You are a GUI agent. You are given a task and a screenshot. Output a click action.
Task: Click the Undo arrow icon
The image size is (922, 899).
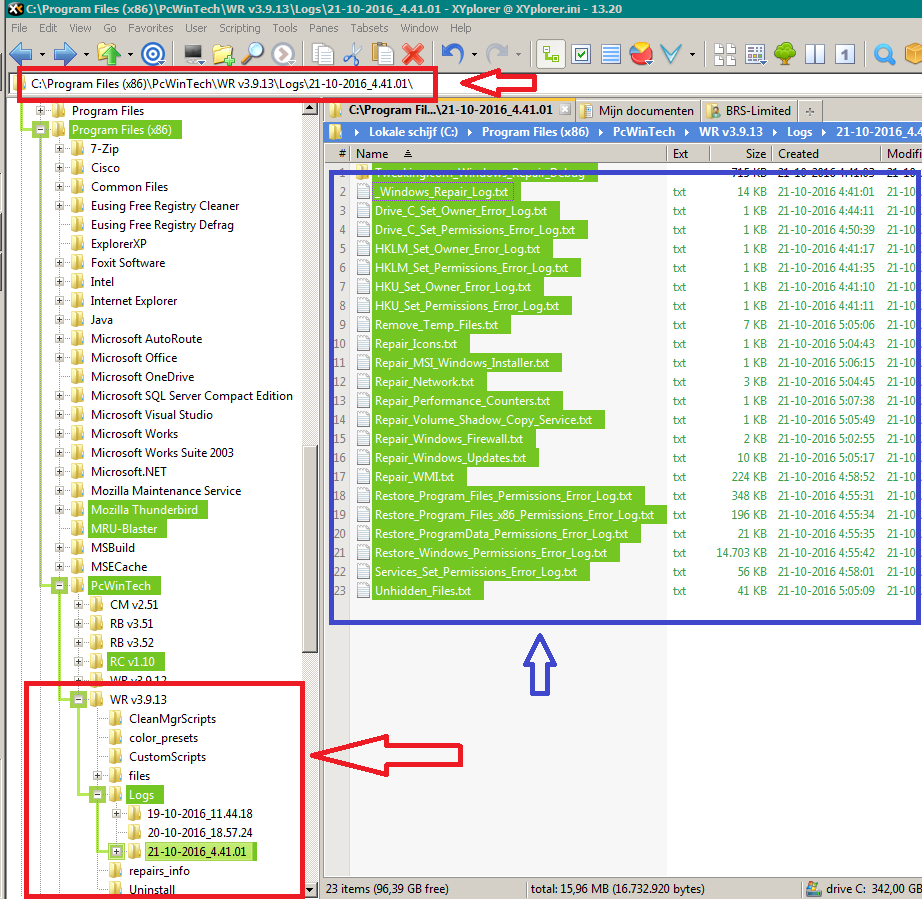452,54
